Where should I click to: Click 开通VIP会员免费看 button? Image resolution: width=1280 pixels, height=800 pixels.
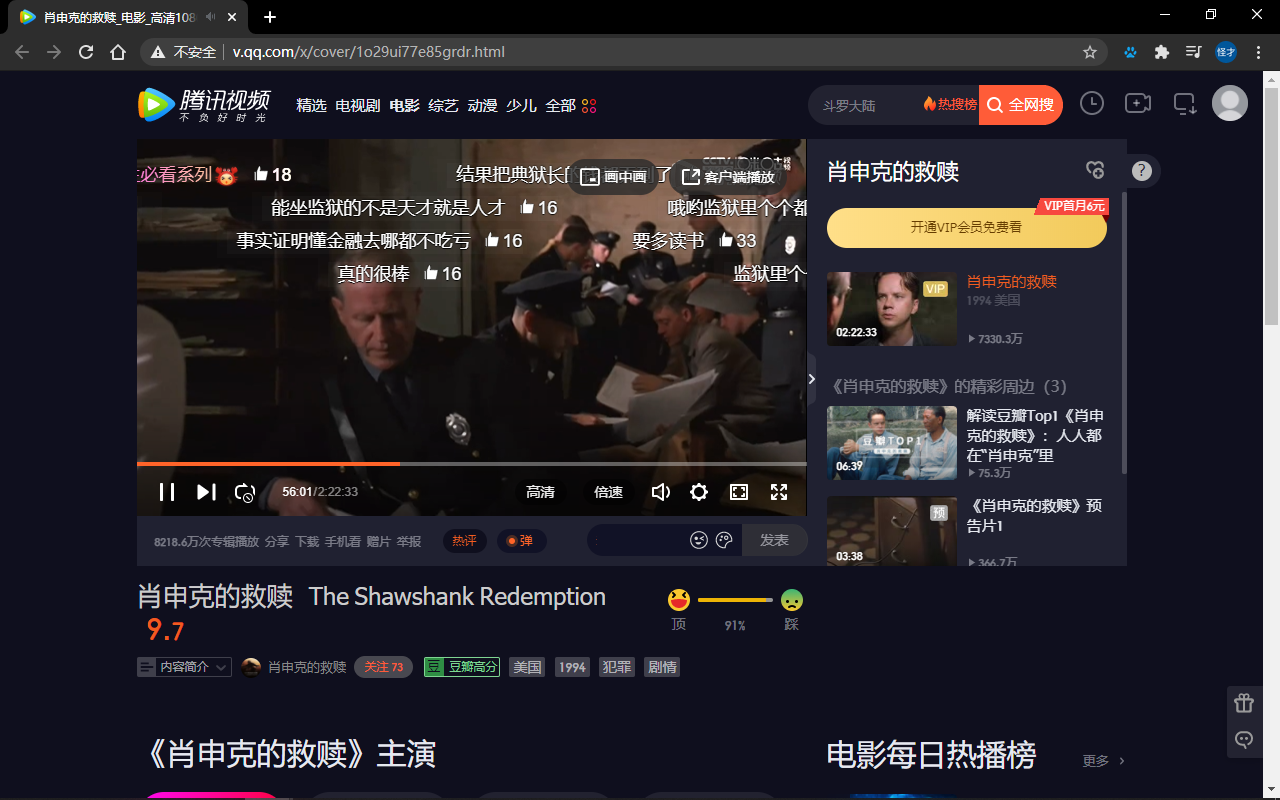coord(967,228)
